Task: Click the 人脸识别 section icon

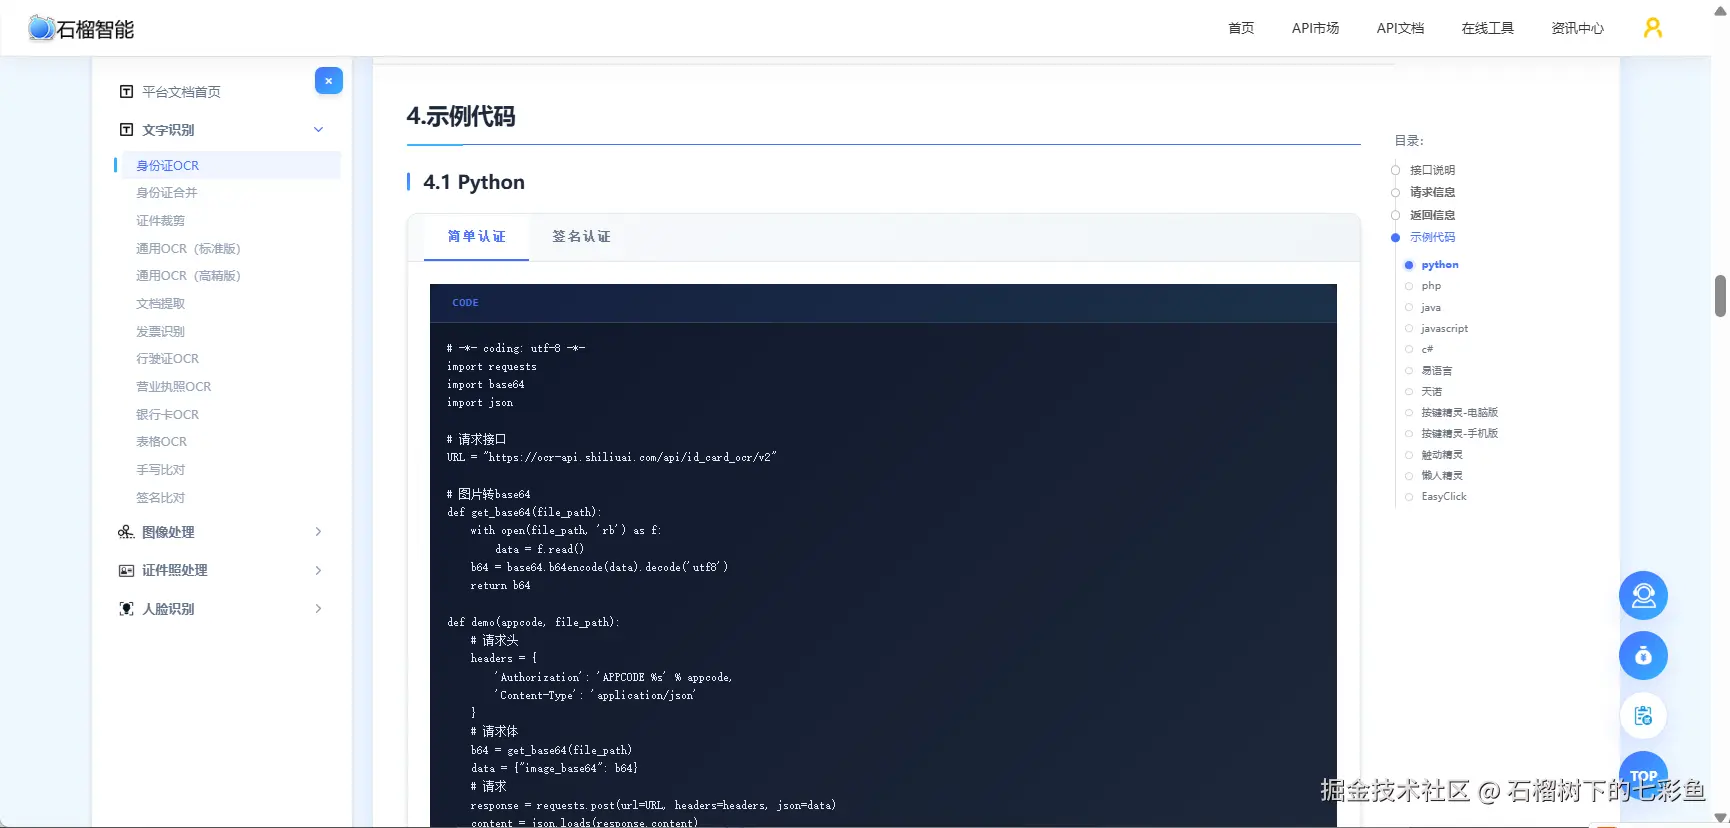Action: [126, 609]
